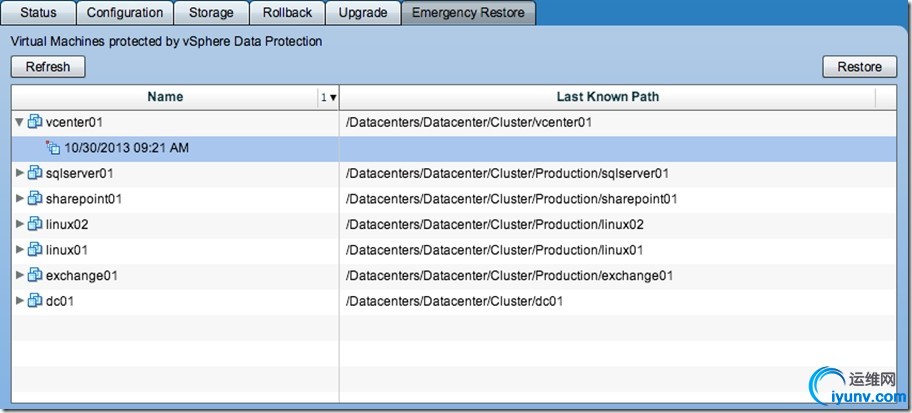This screenshot has width=912, height=413.
Task: Click the Refresh button
Action: pos(48,67)
